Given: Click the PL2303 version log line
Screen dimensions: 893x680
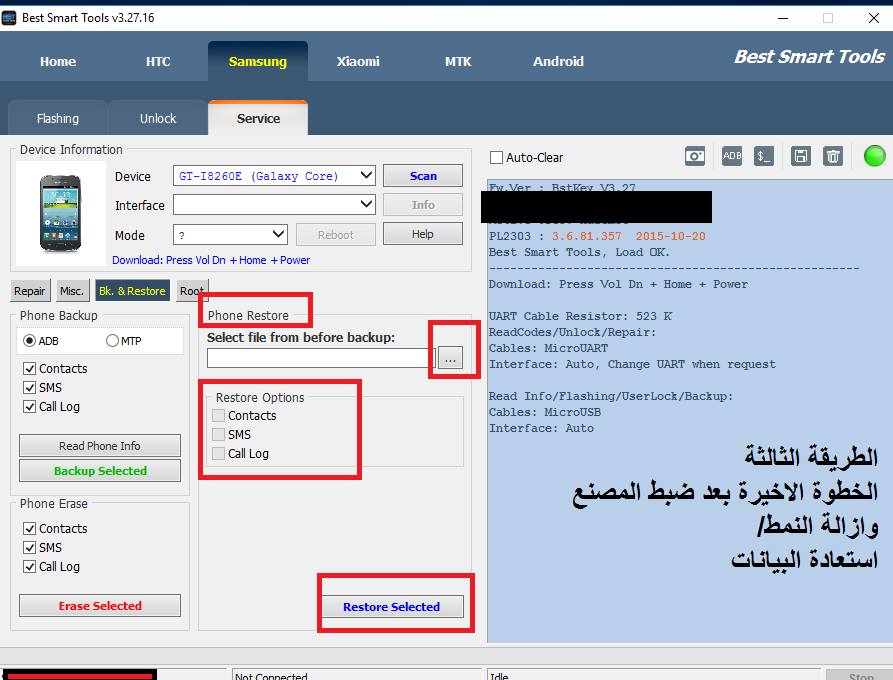Looking at the screenshot, I should [x=597, y=236].
